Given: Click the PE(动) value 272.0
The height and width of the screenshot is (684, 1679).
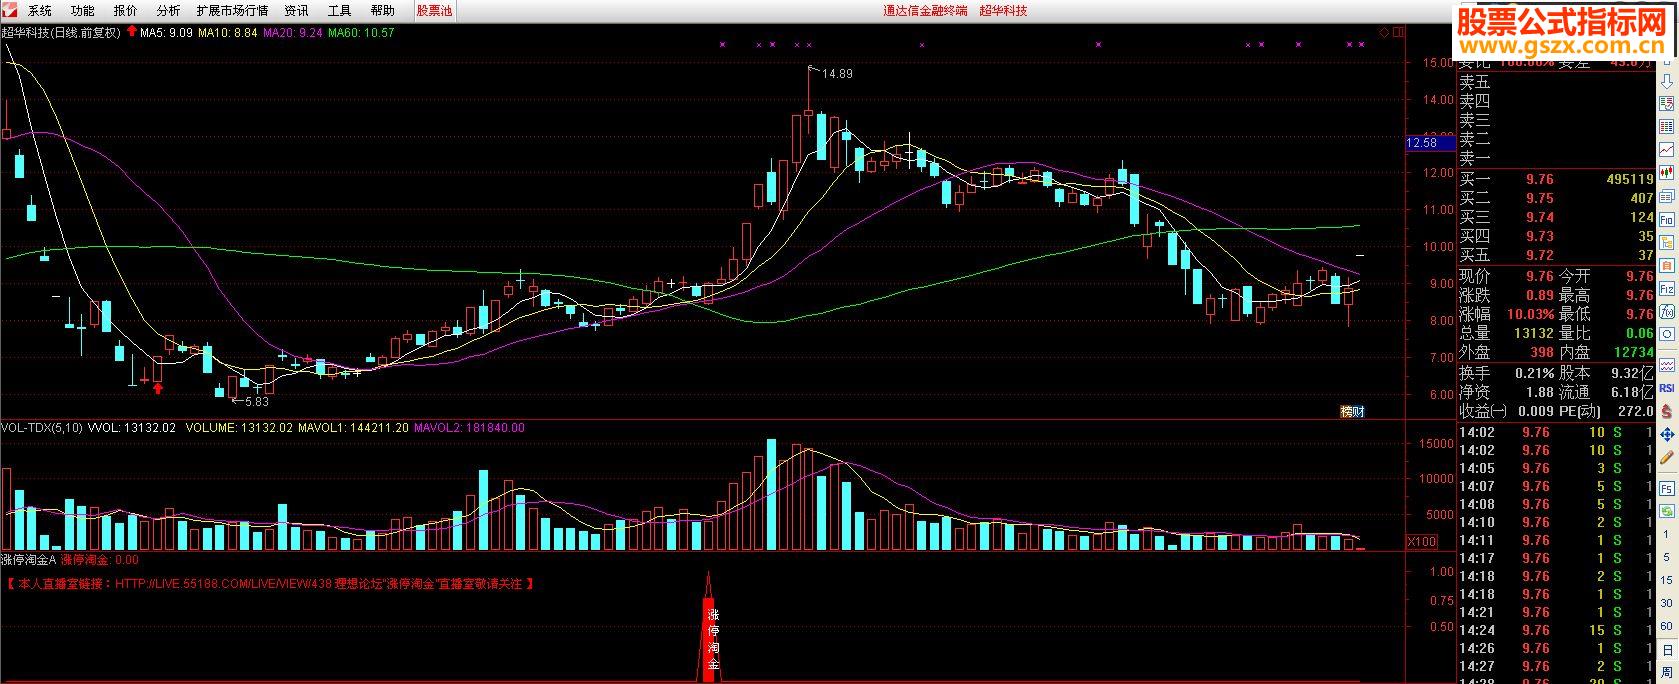Looking at the screenshot, I should pyautogui.click(x=1634, y=411).
